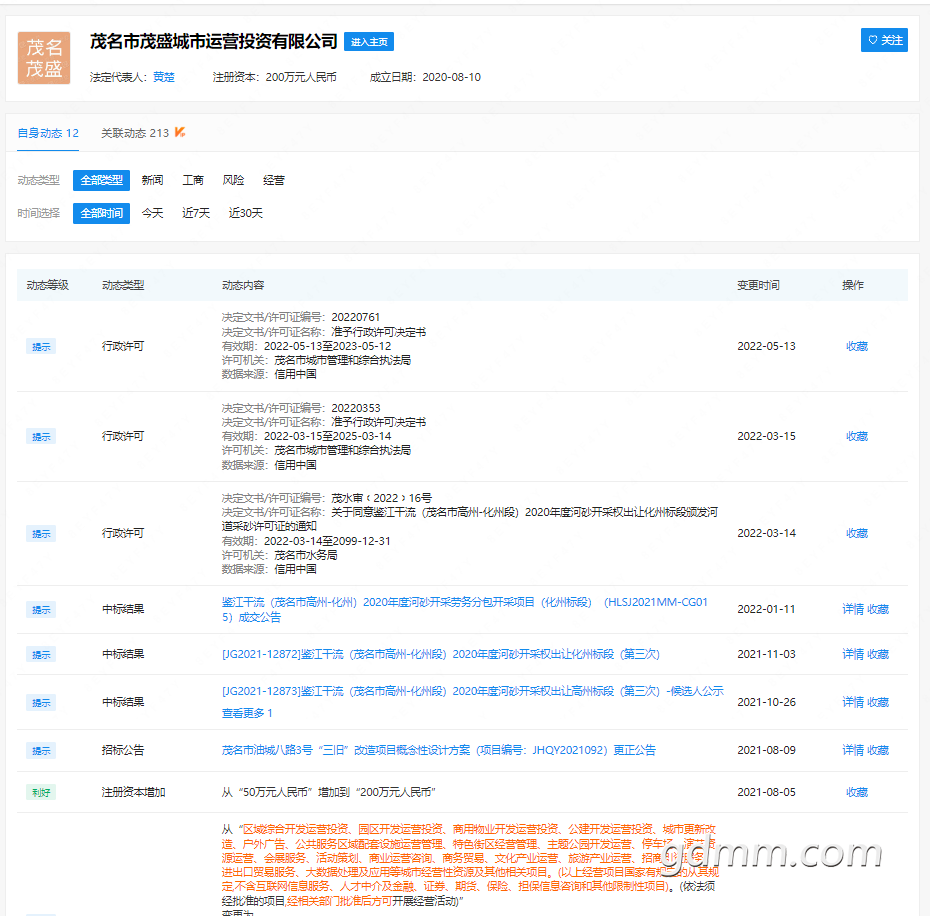
Task: Choose the 今天 time filter
Action: coord(152,213)
